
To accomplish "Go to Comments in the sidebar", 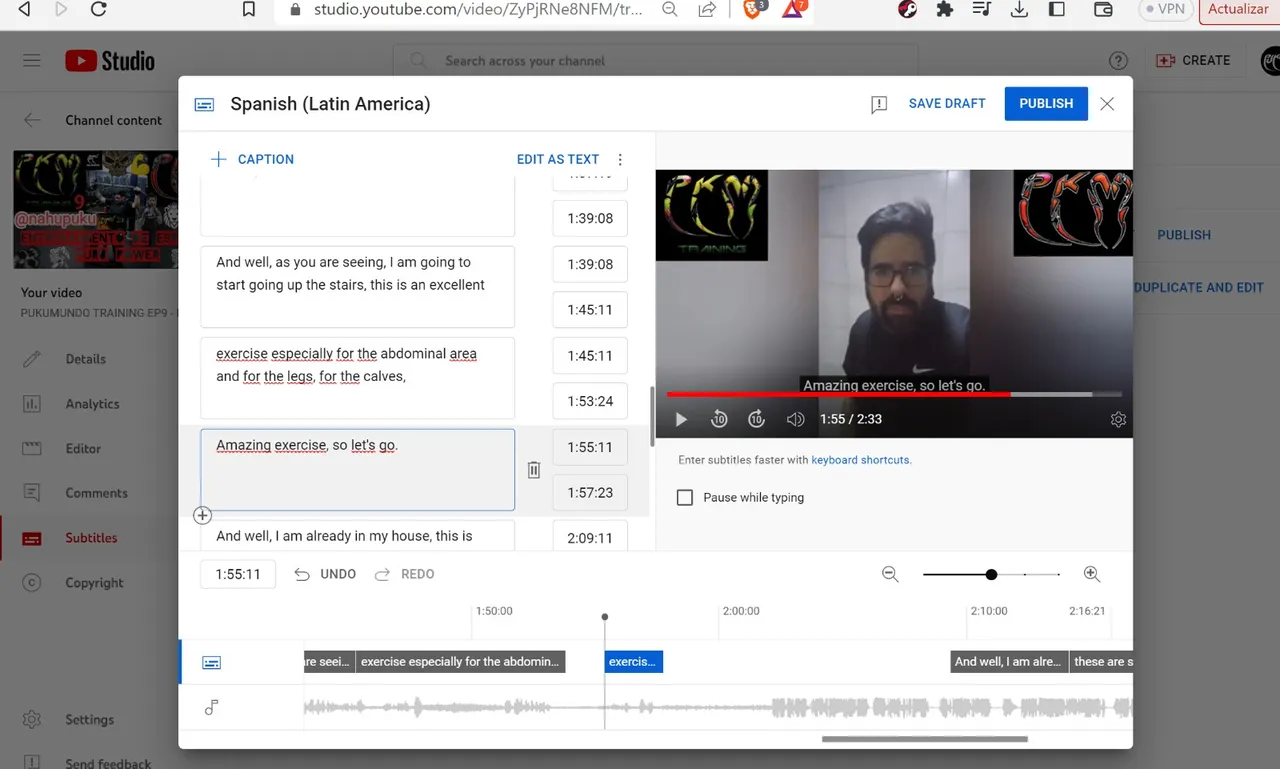I will pos(96,493).
